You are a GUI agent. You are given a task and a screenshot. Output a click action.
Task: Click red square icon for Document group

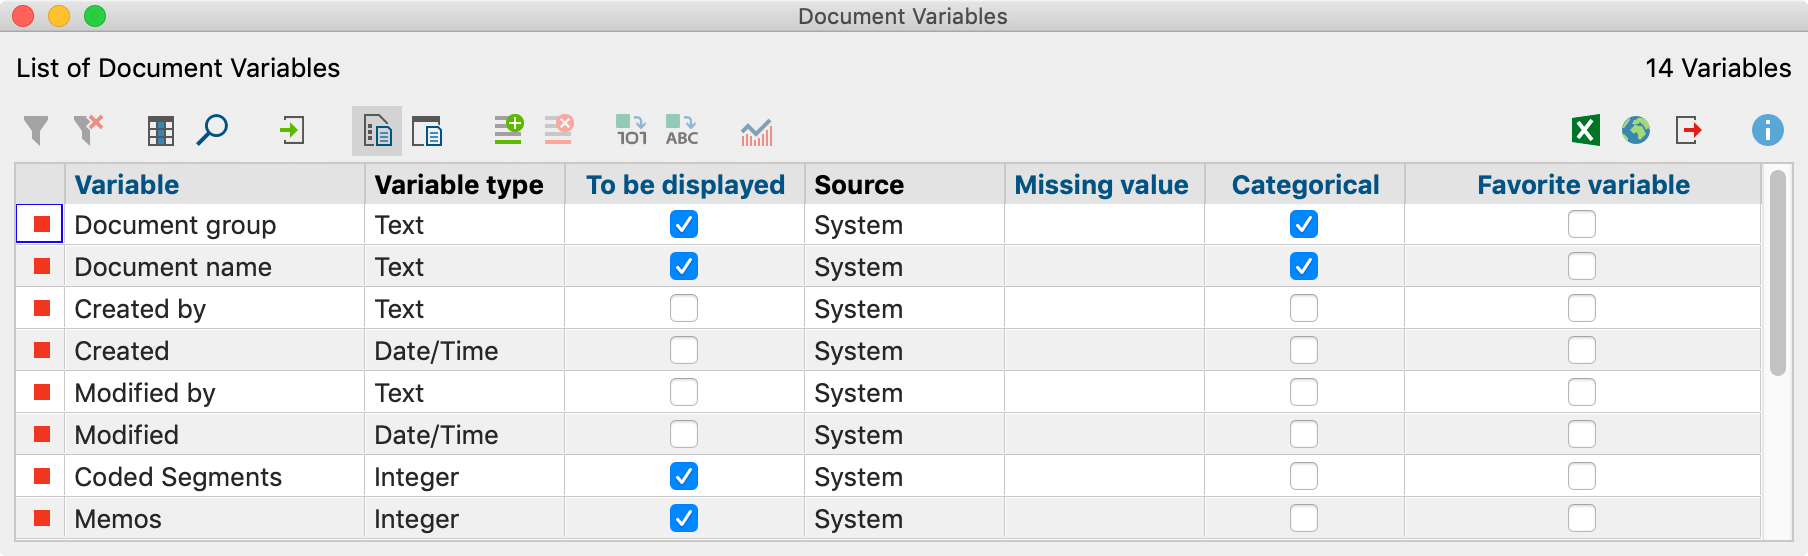[x=42, y=224]
